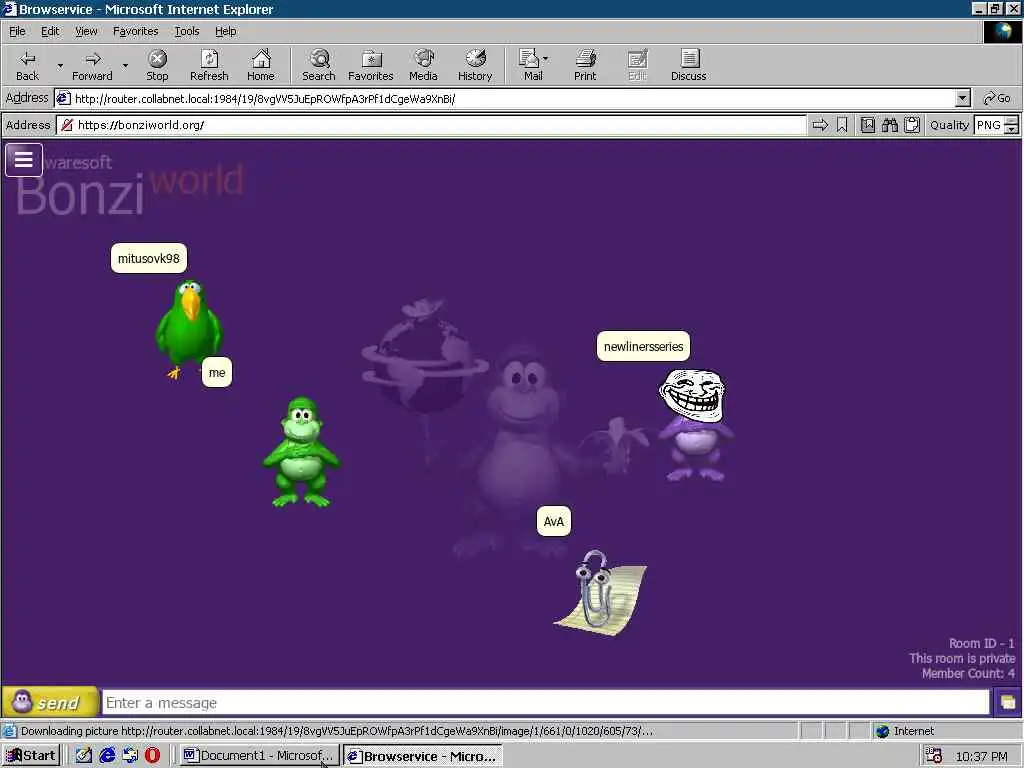The image size is (1024, 768).
Task: Open the Help menu
Action: coord(225,31)
